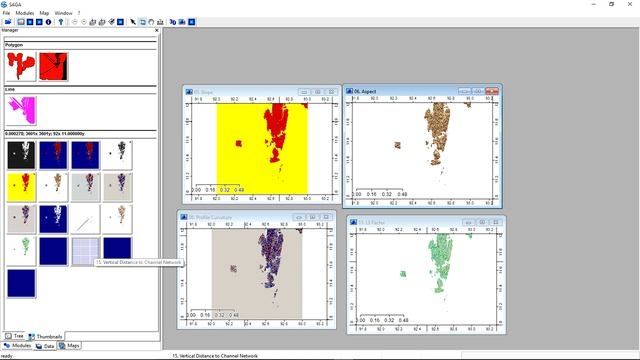Click the 'ready' status bar text
This screenshot has height=360, width=640.
[x=7, y=356]
